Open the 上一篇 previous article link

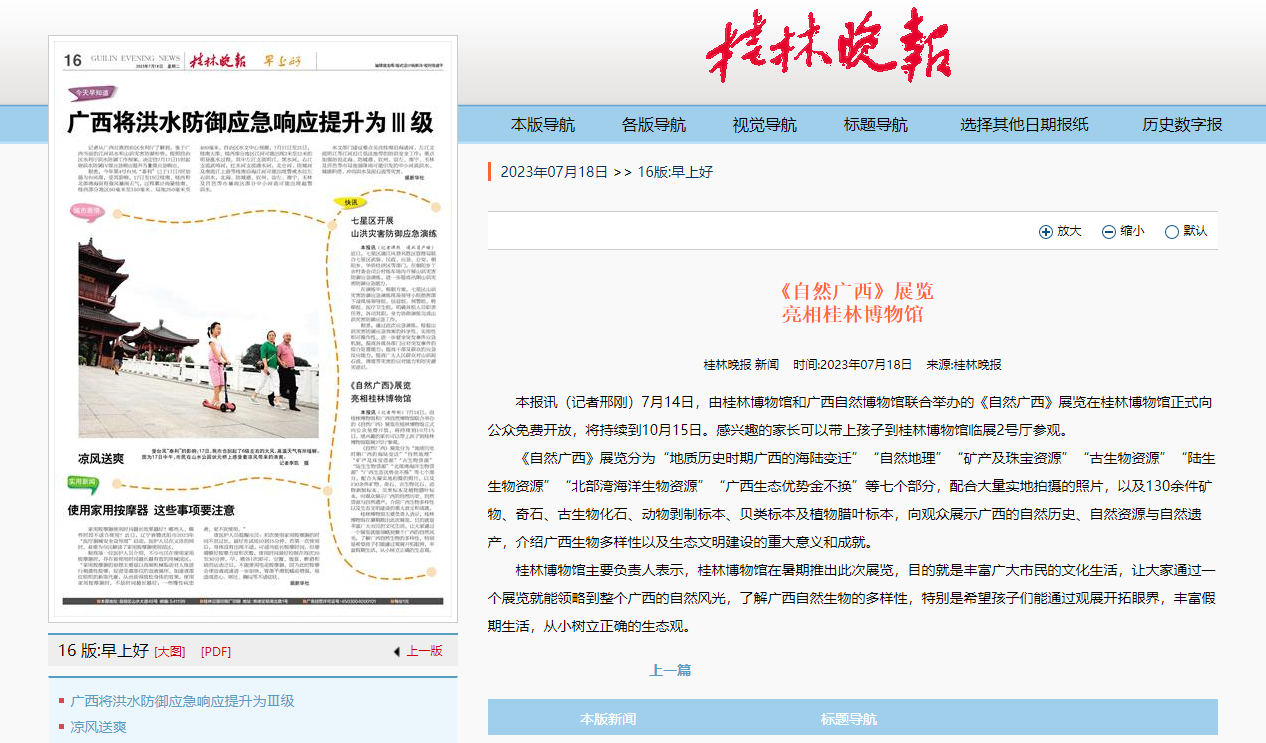[670, 670]
